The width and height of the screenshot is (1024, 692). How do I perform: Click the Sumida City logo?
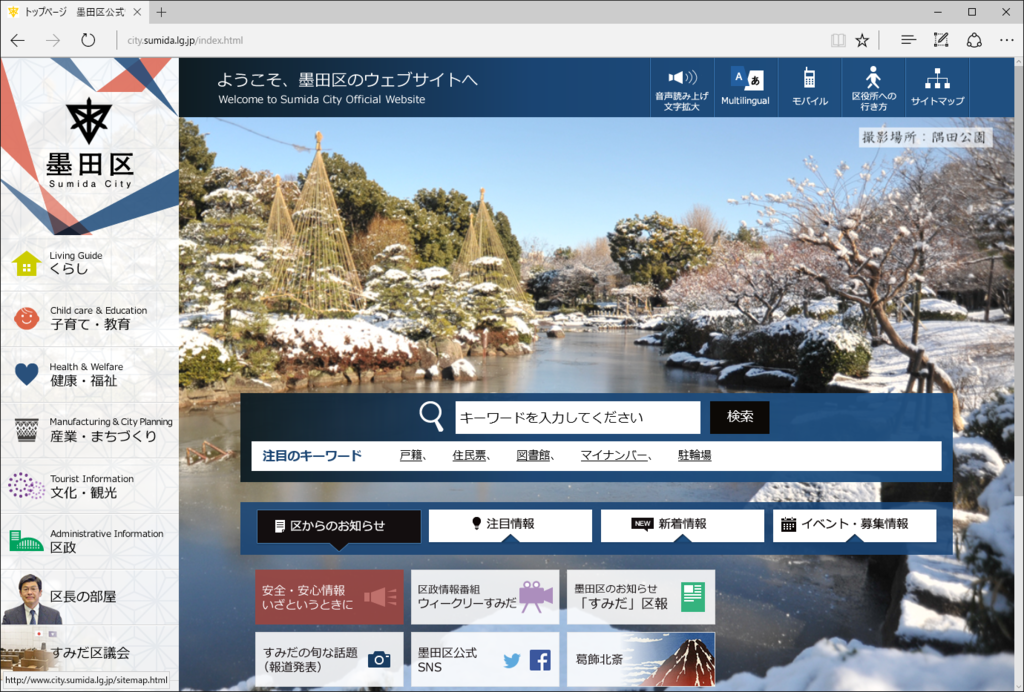tap(89, 144)
